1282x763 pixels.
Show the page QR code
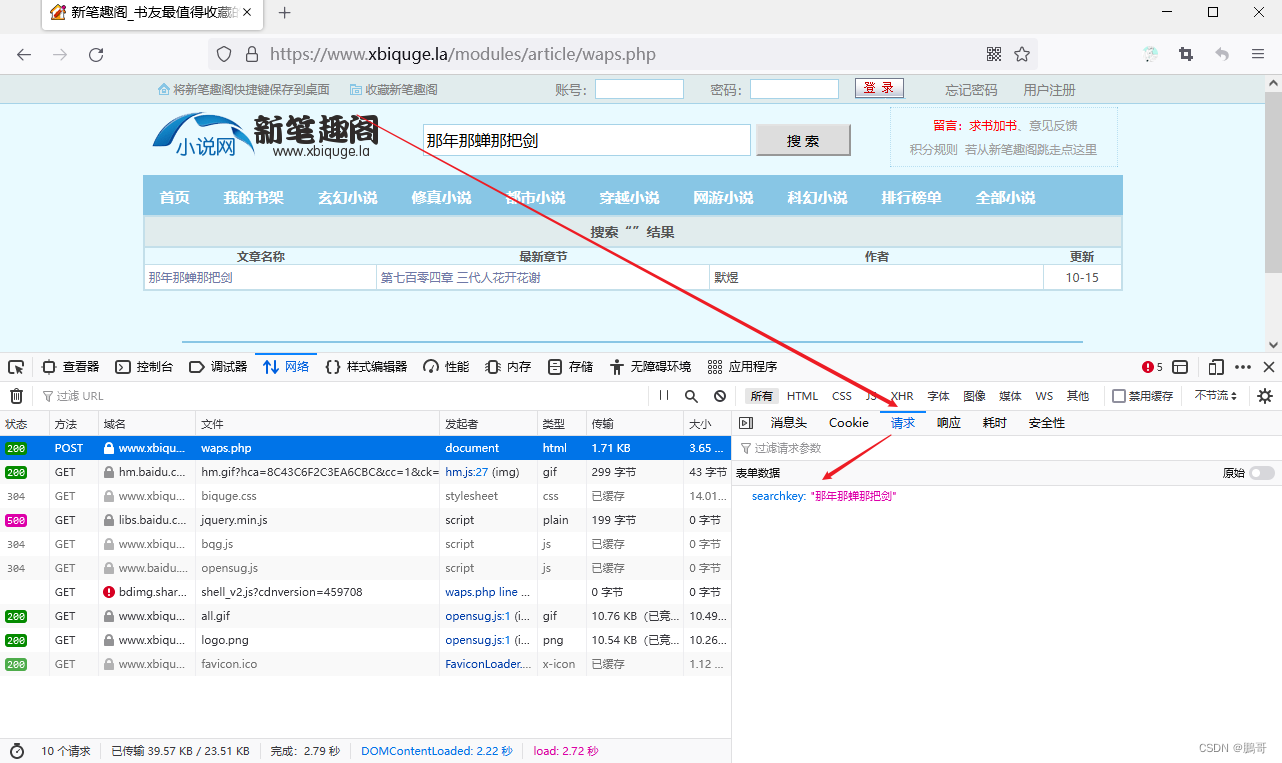[x=994, y=54]
